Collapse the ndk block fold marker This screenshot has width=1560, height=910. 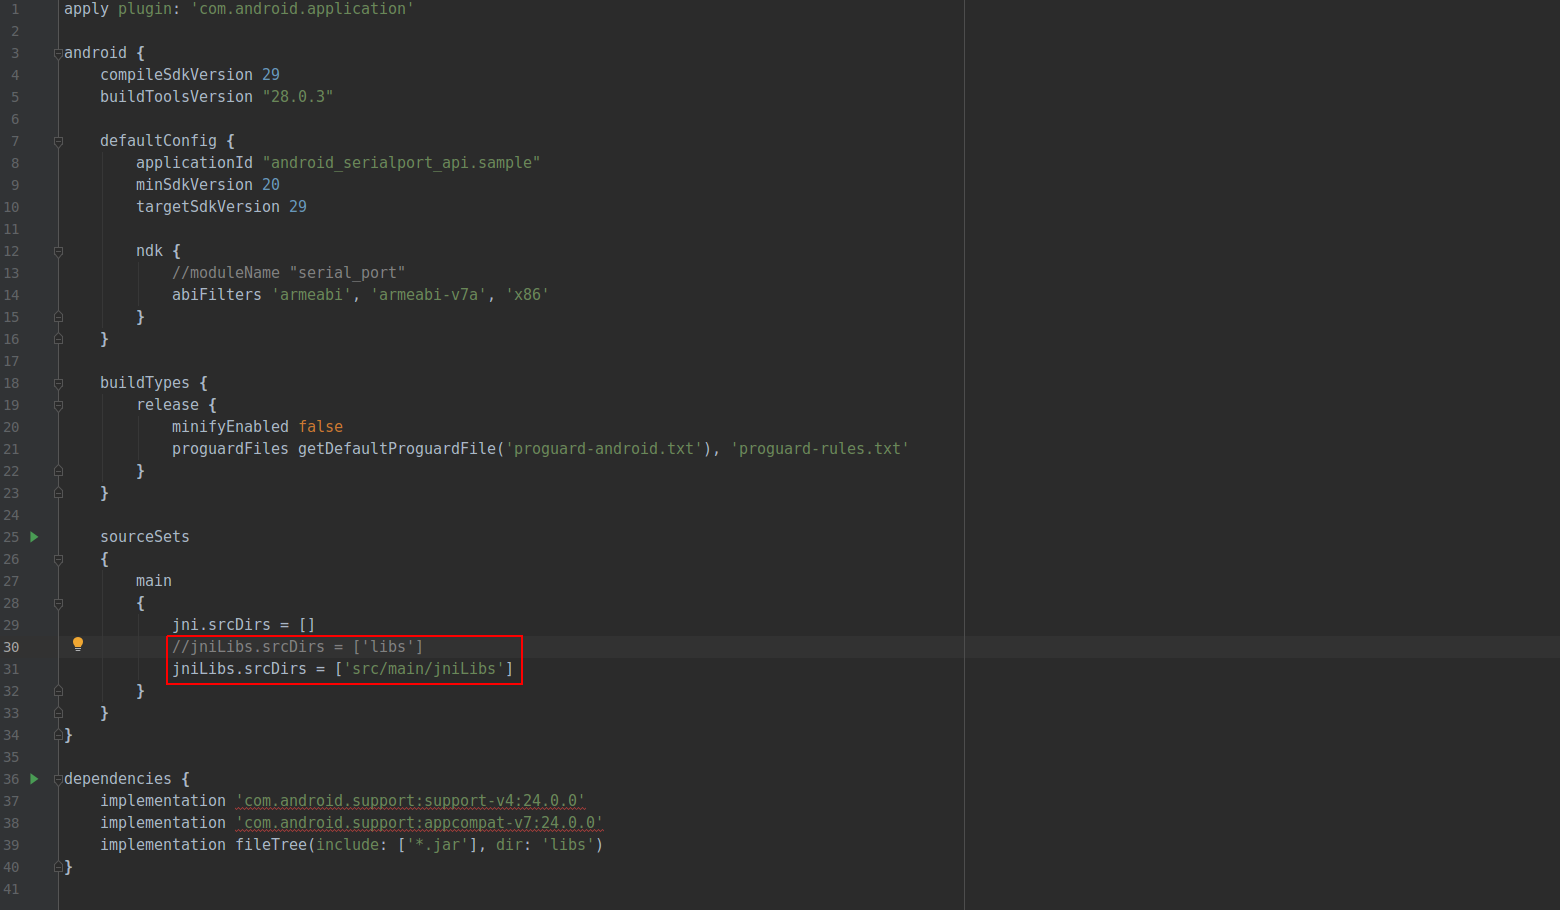pyautogui.click(x=58, y=251)
